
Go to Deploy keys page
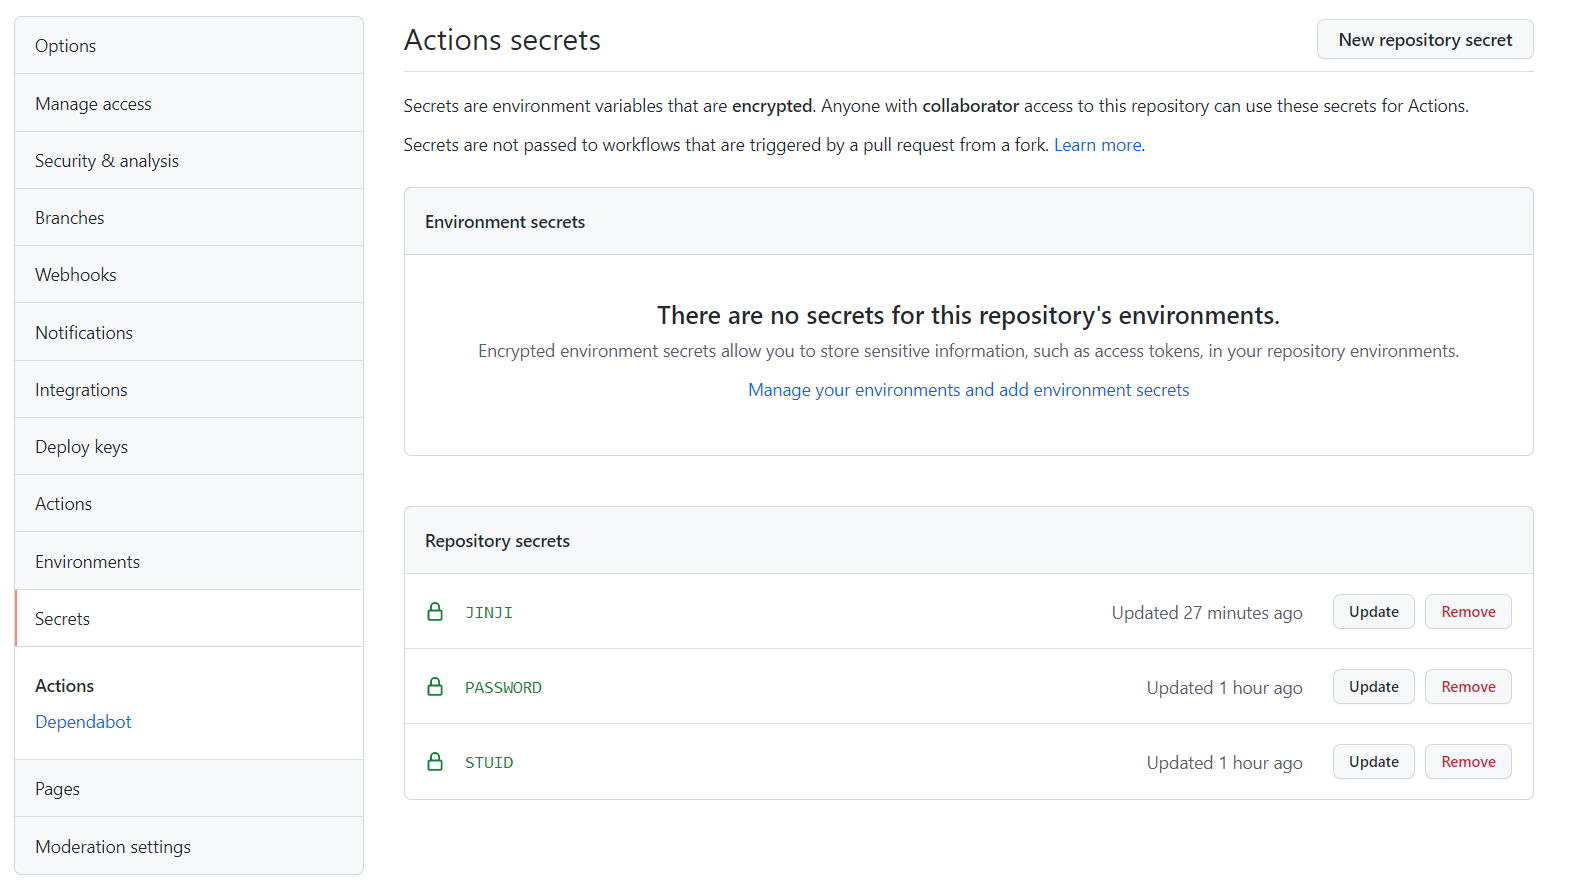[x=82, y=447]
